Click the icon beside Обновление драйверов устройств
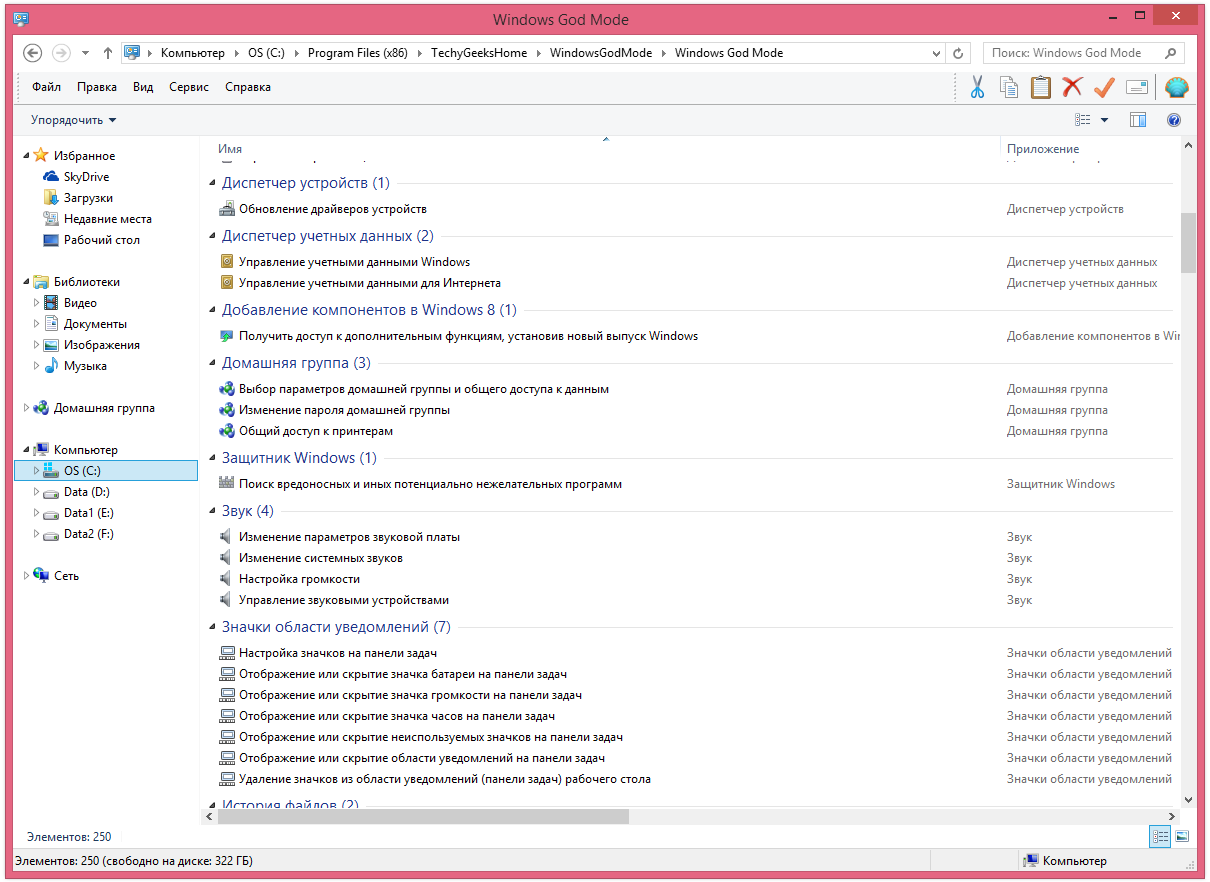This screenshot has height=882, width=1210. pyautogui.click(x=227, y=209)
